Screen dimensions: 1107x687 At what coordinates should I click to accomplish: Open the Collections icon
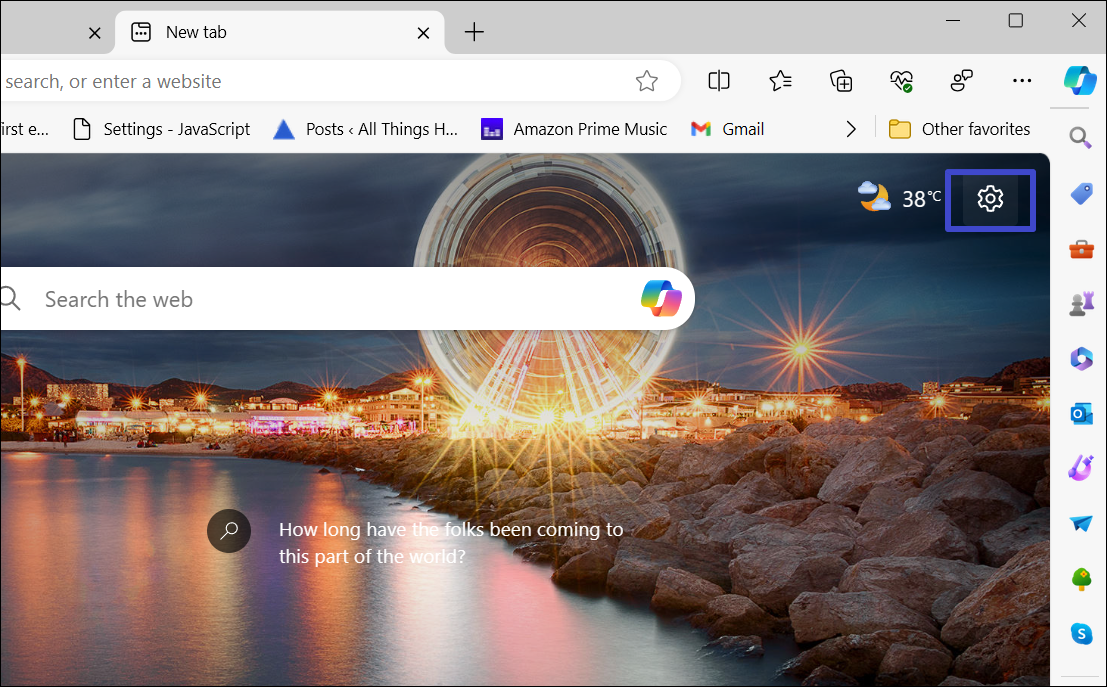841,81
